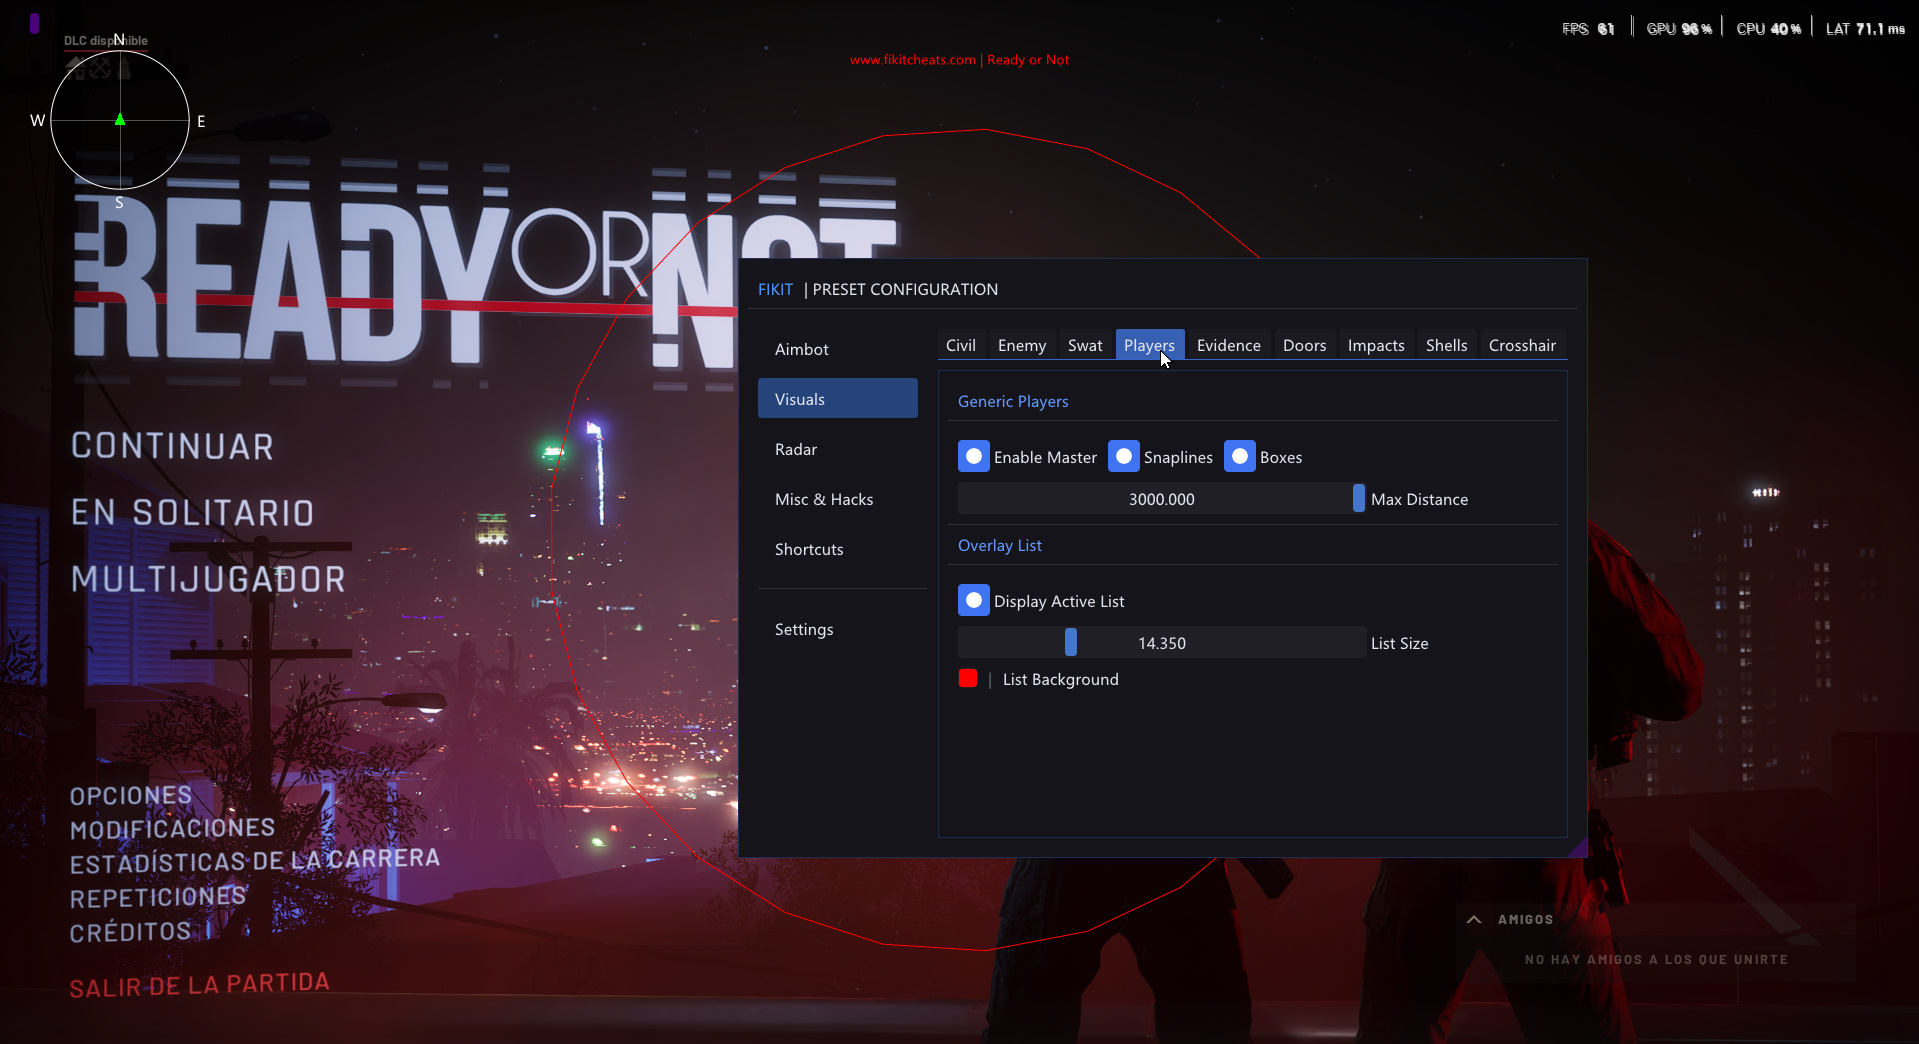Switch to the Crosshair tab
Viewport: 1919px width, 1044px height.
pyautogui.click(x=1521, y=345)
